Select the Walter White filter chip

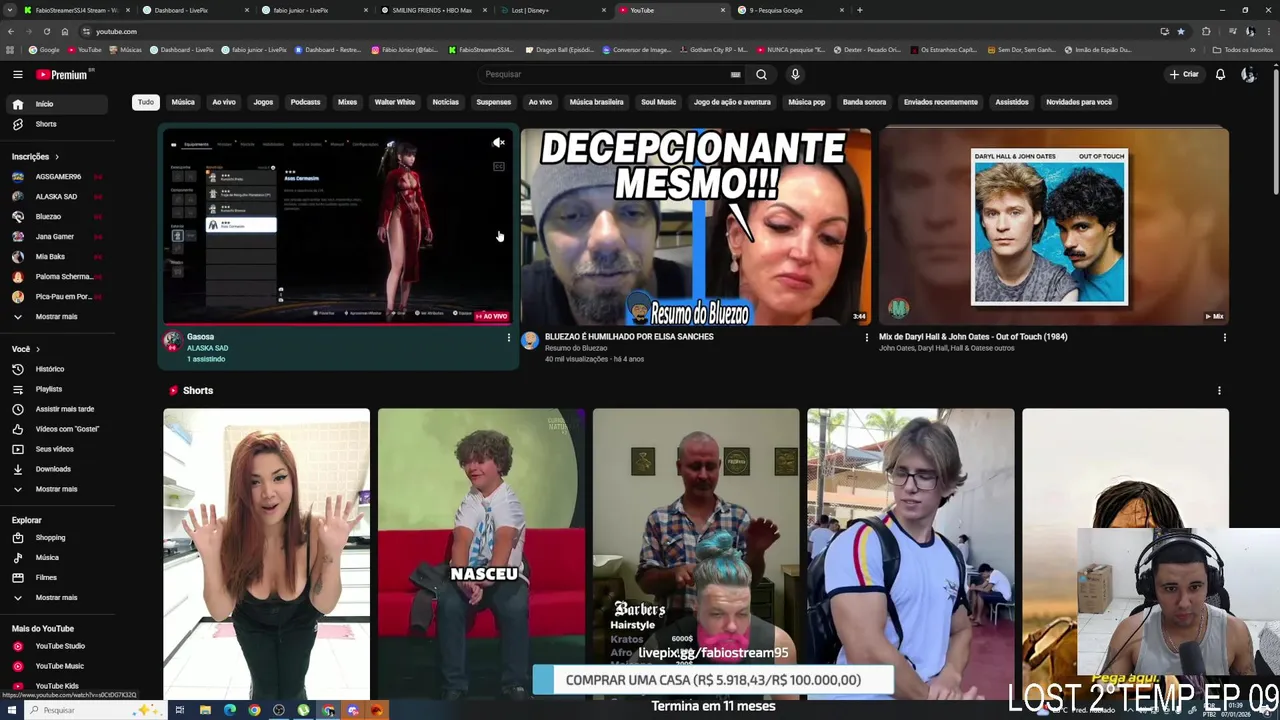[394, 102]
